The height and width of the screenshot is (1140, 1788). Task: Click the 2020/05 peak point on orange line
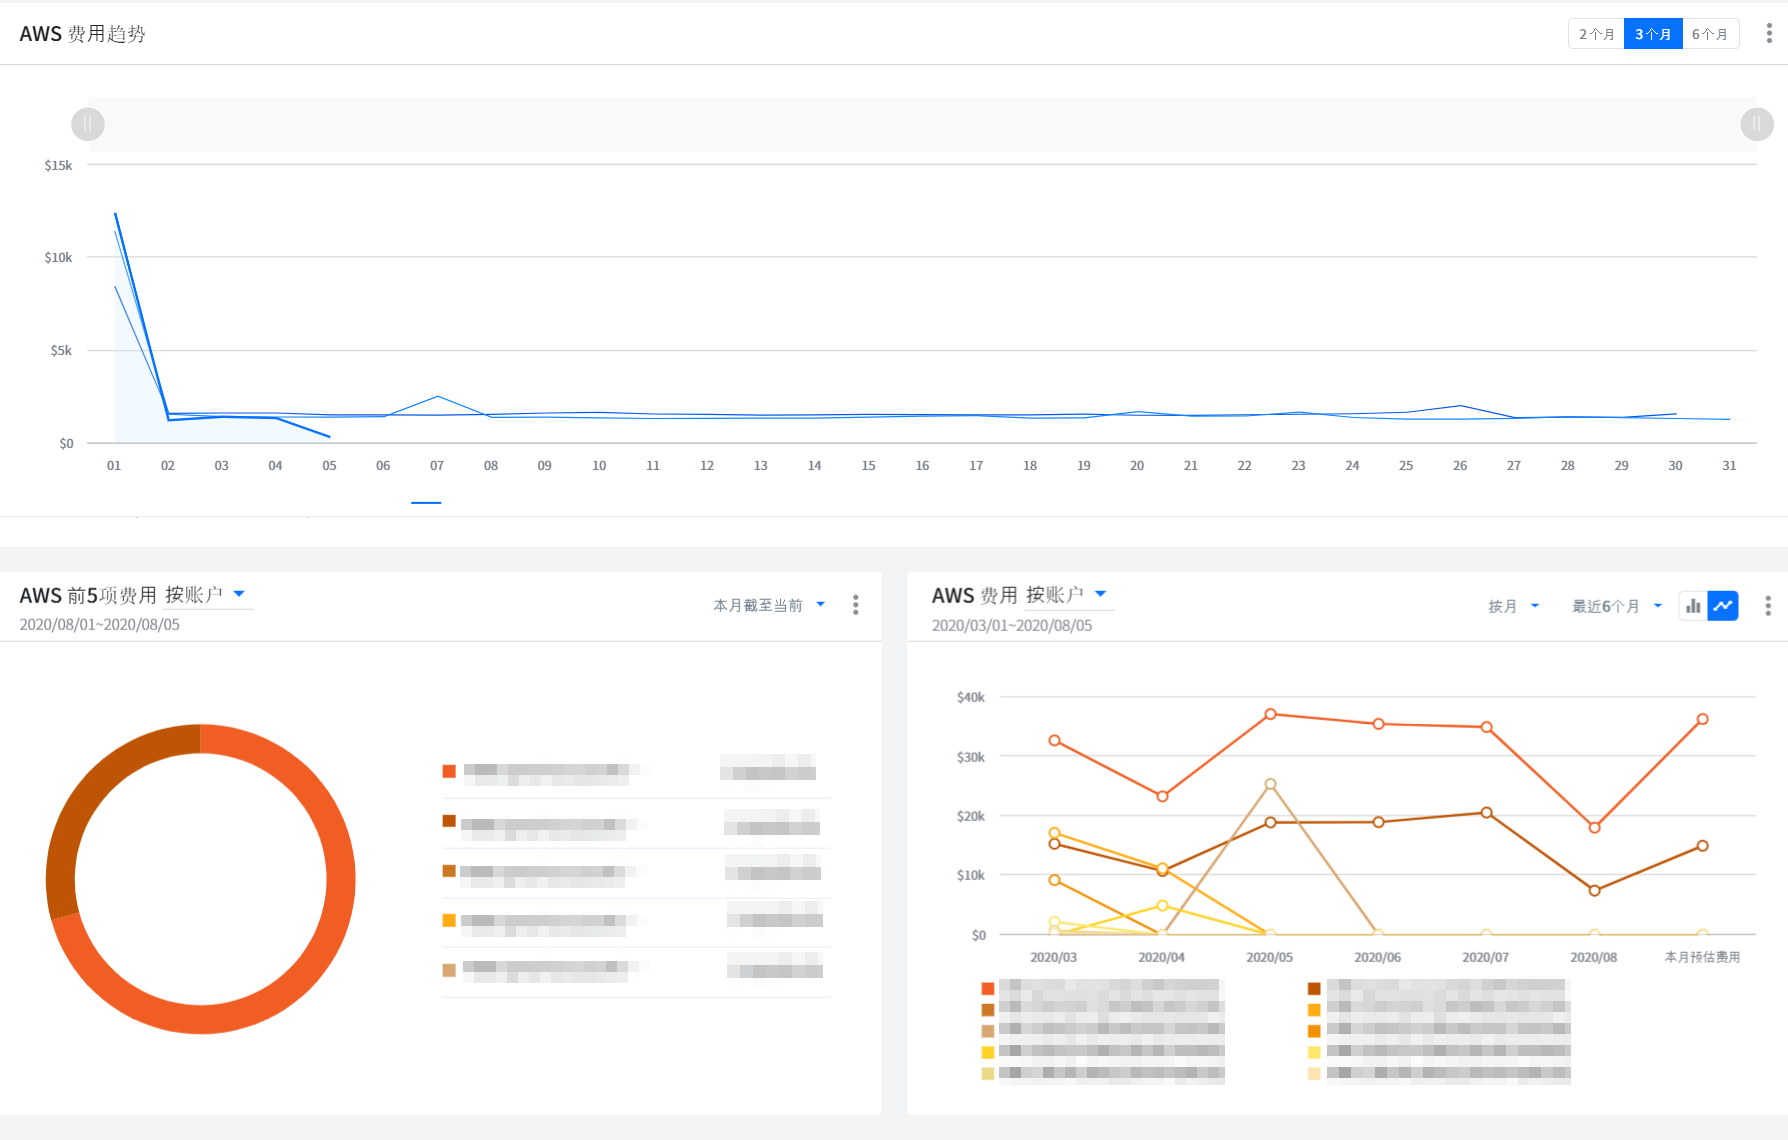(x=1270, y=714)
